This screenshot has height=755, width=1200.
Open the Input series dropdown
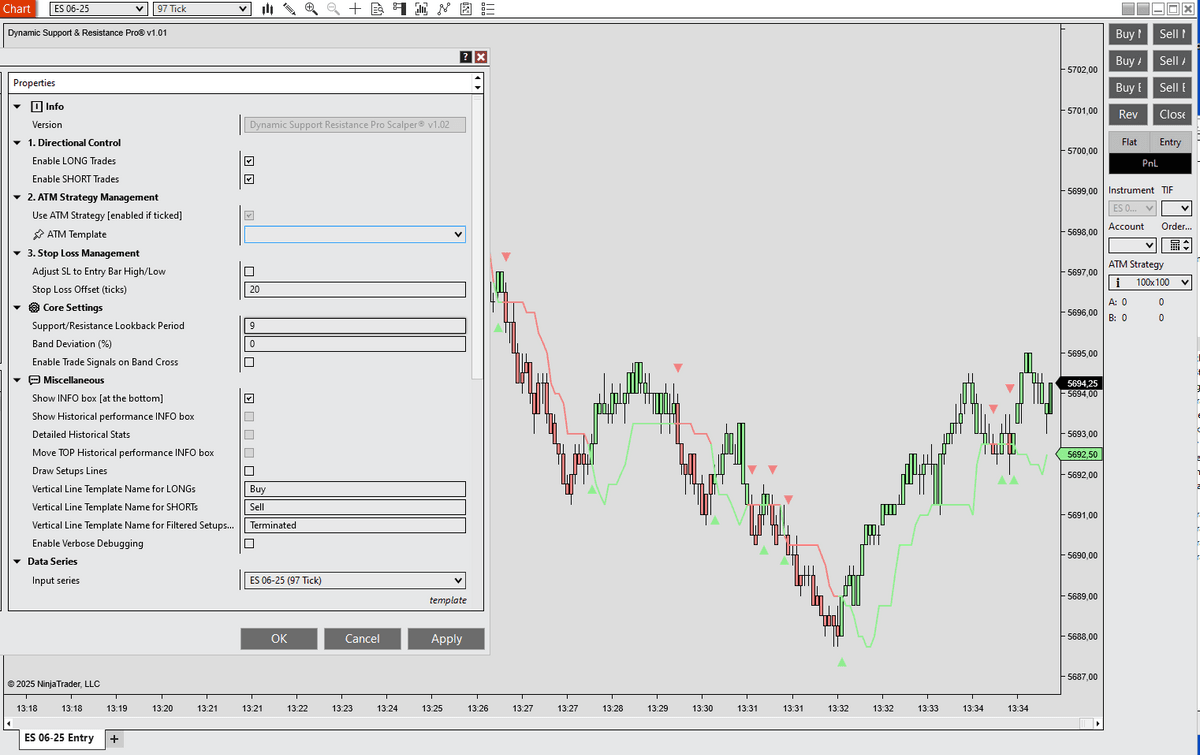[355, 580]
